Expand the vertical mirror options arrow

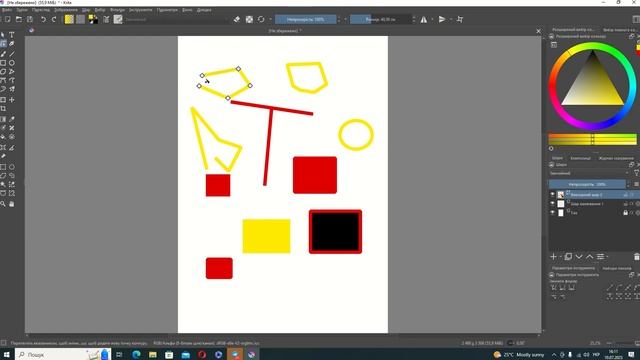[x=451, y=19]
